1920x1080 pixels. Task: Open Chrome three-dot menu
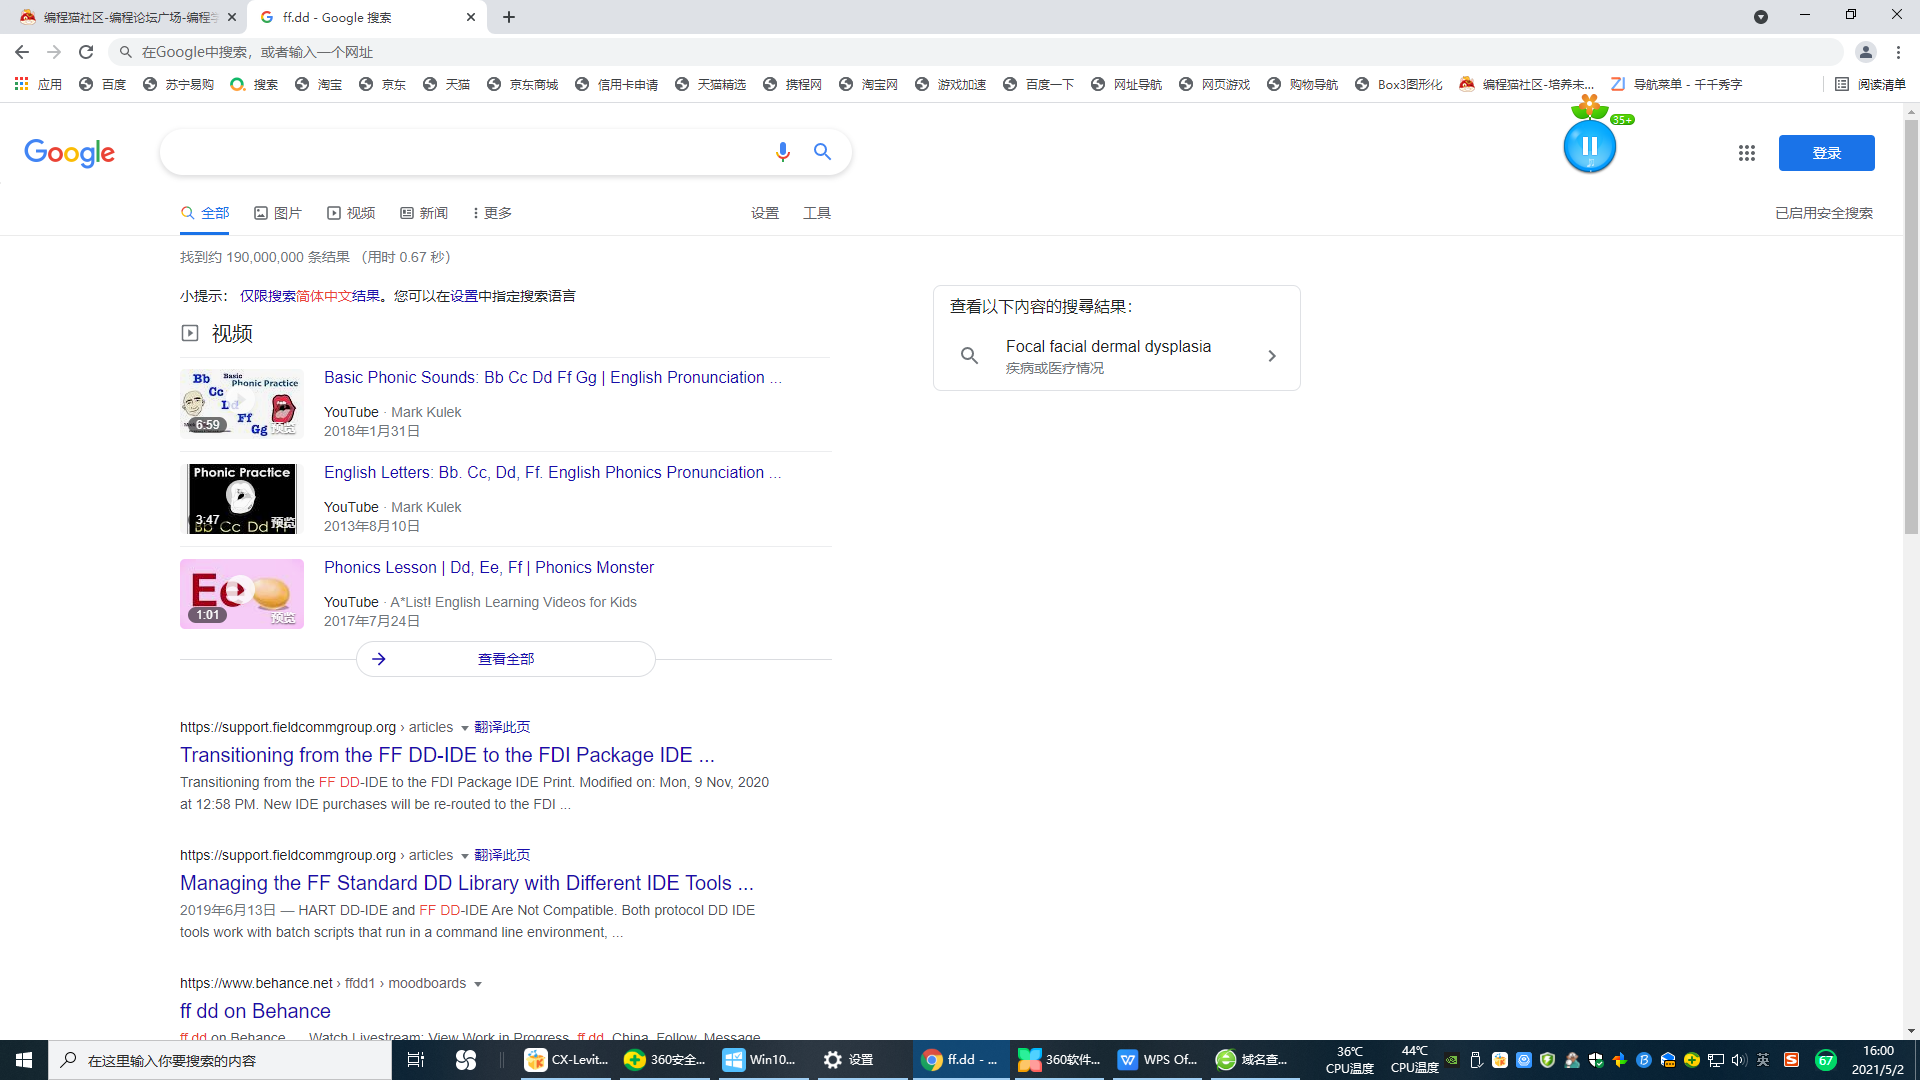pyautogui.click(x=1899, y=52)
